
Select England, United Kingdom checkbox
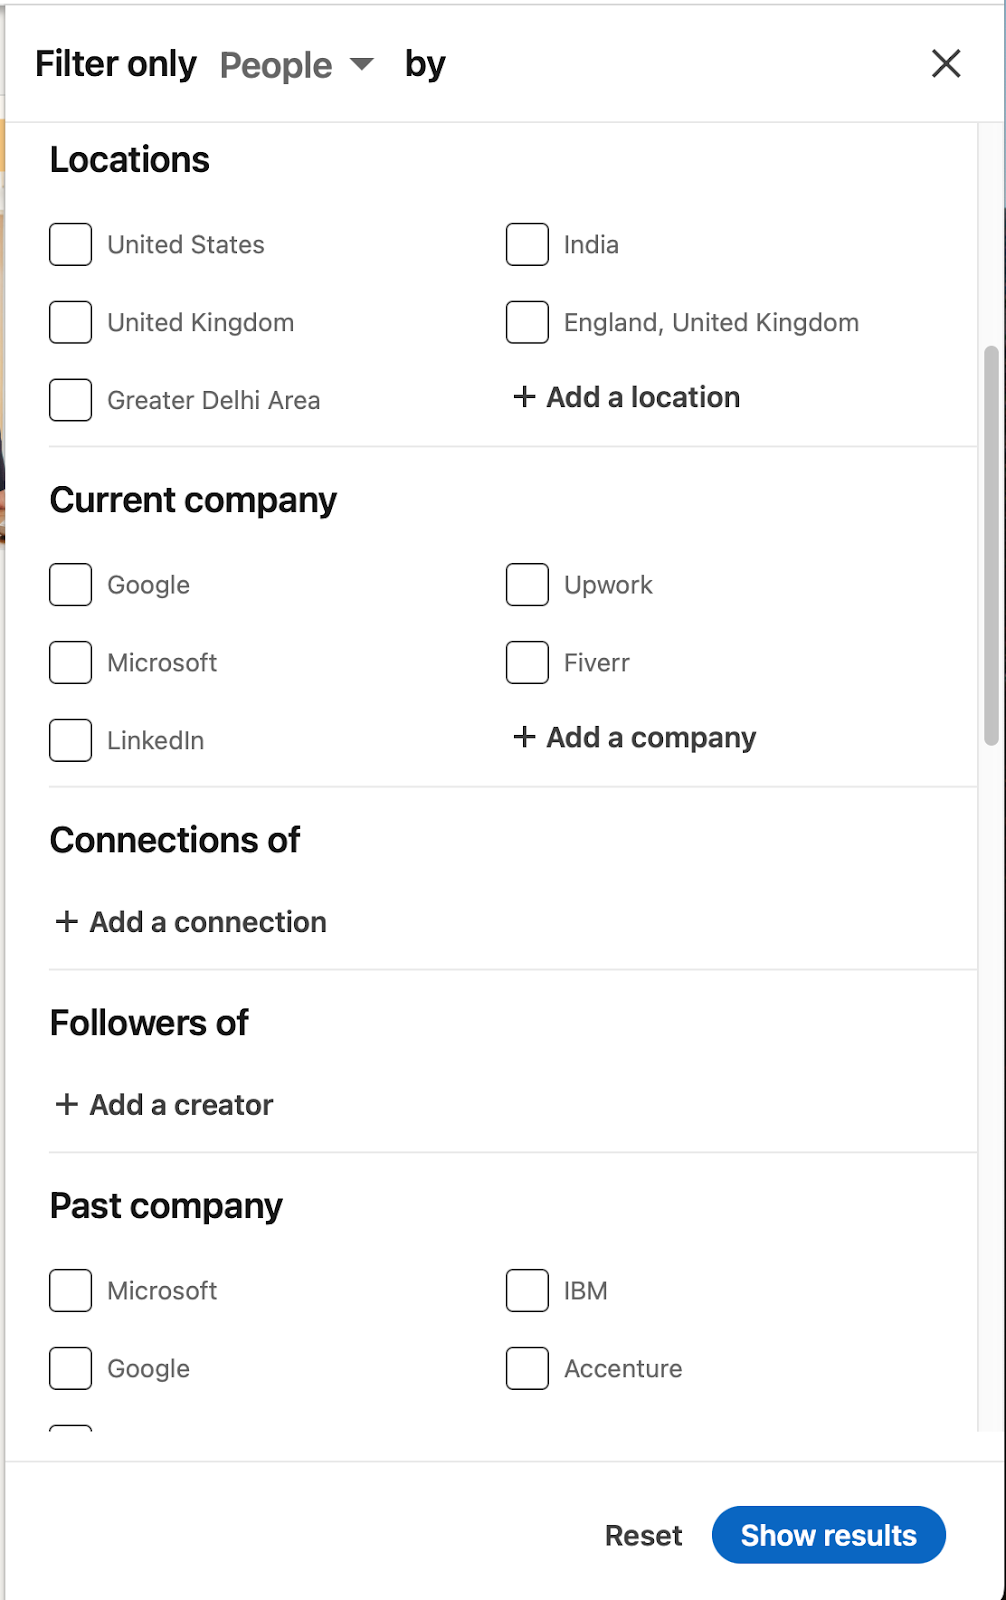[527, 322]
